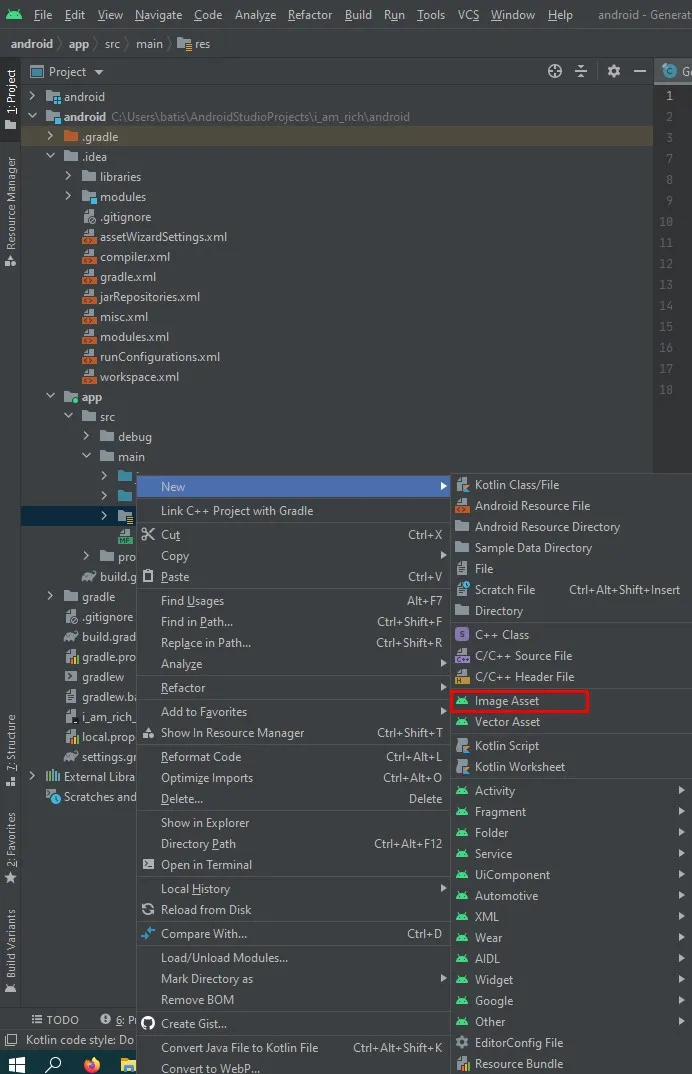692x1074 pixels.
Task: Select Resource Bundle entry
Action: (571, 1064)
